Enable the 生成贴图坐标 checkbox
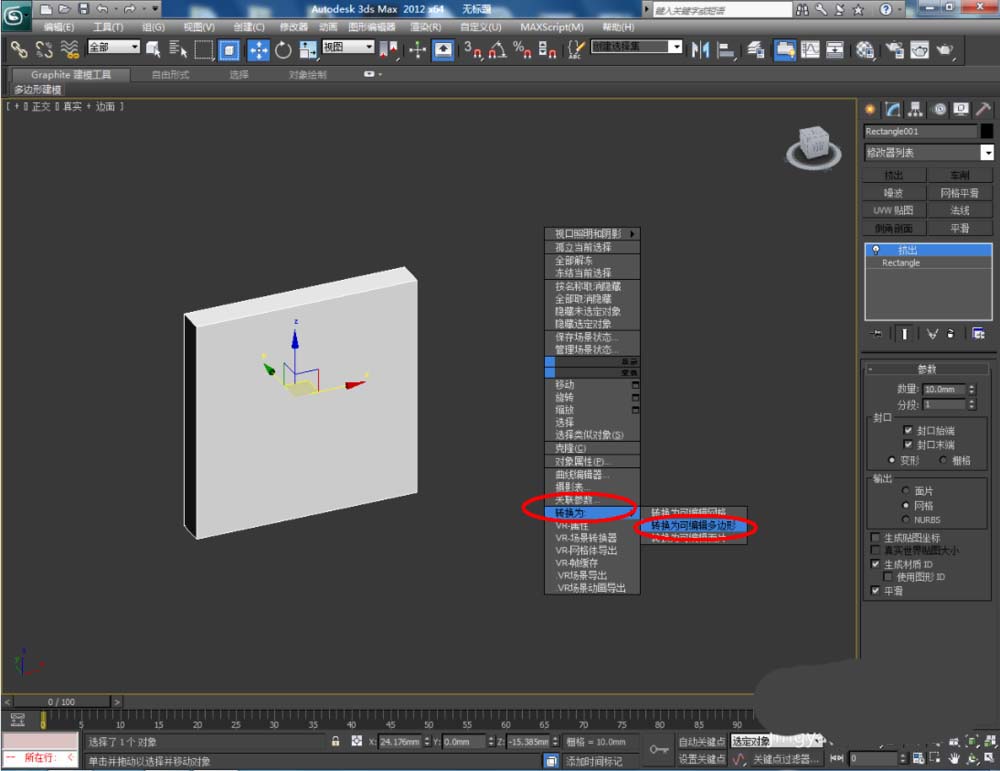The image size is (1000, 771). tap(875, 537)
